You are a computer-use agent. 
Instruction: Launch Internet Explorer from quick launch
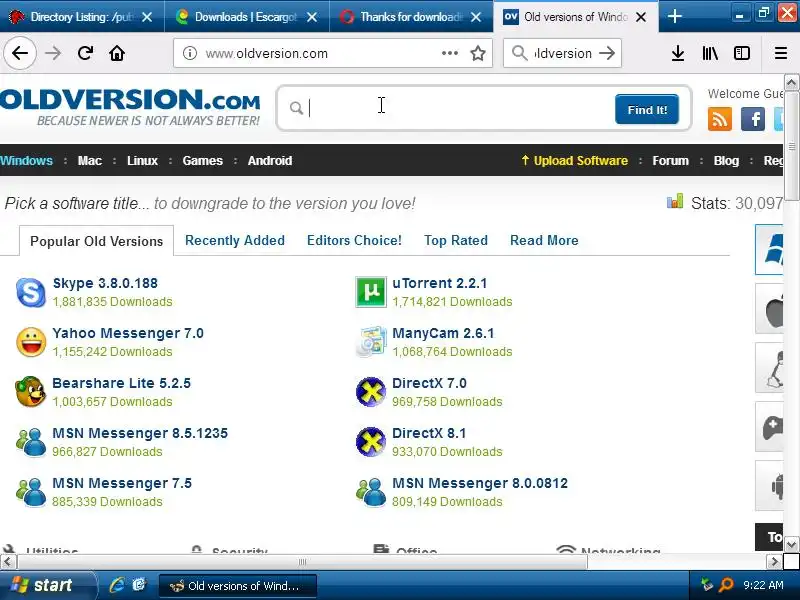(x=116, y=585)
